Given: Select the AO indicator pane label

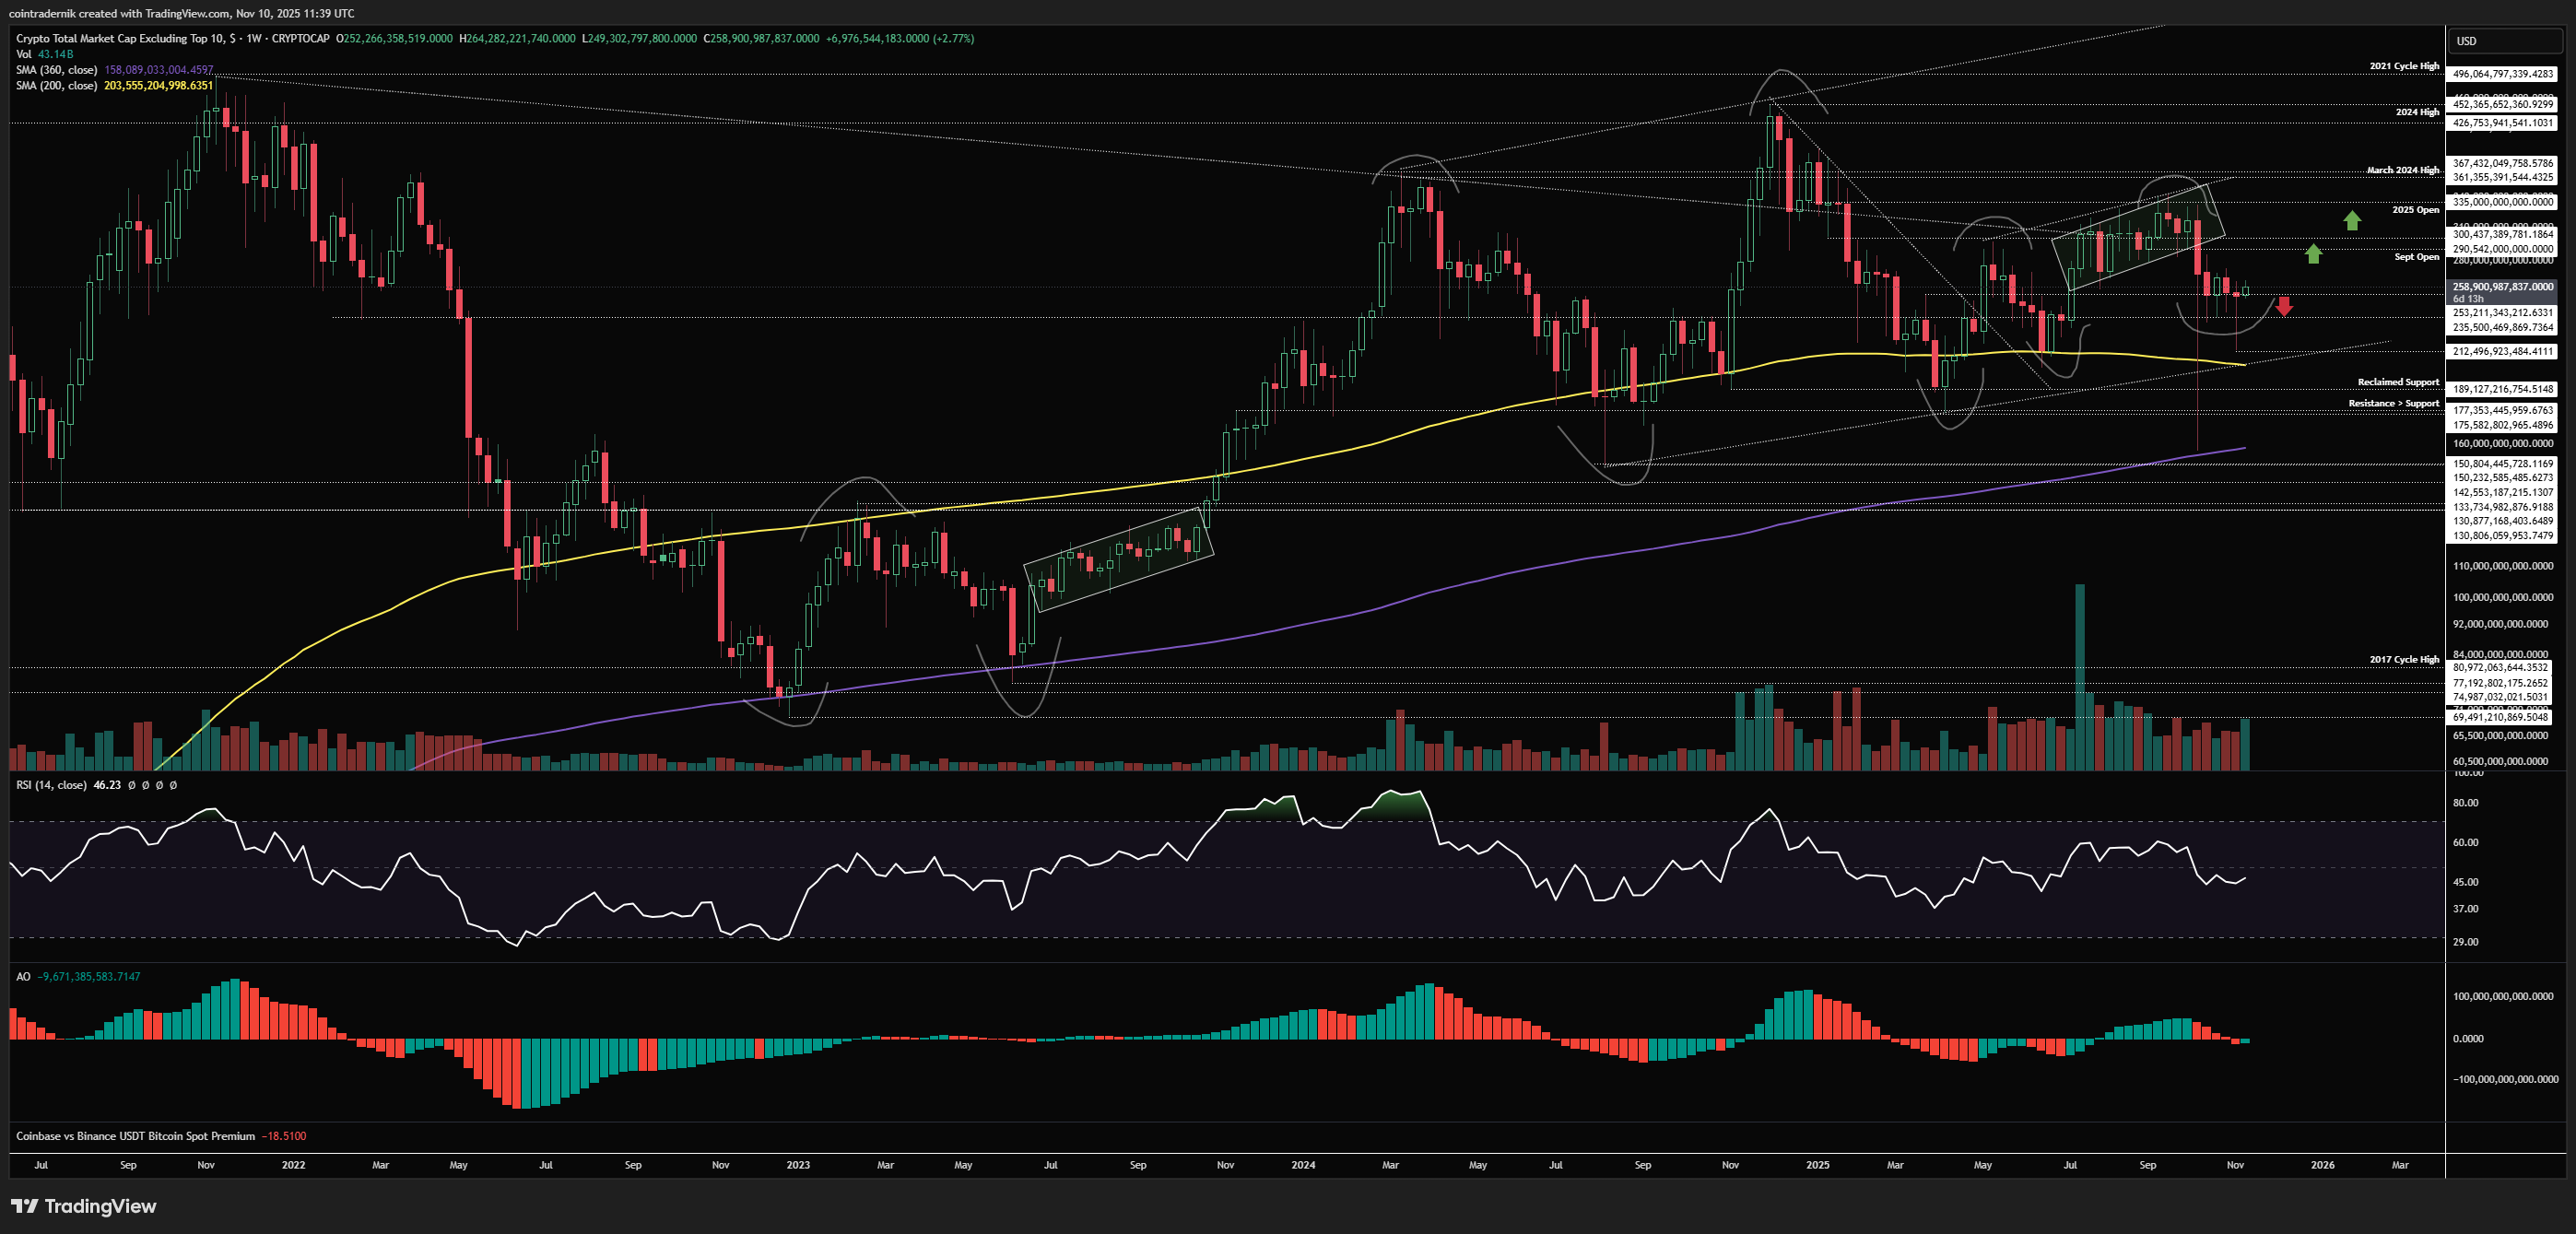Looking at the screenshot, I should pos(23,976).
